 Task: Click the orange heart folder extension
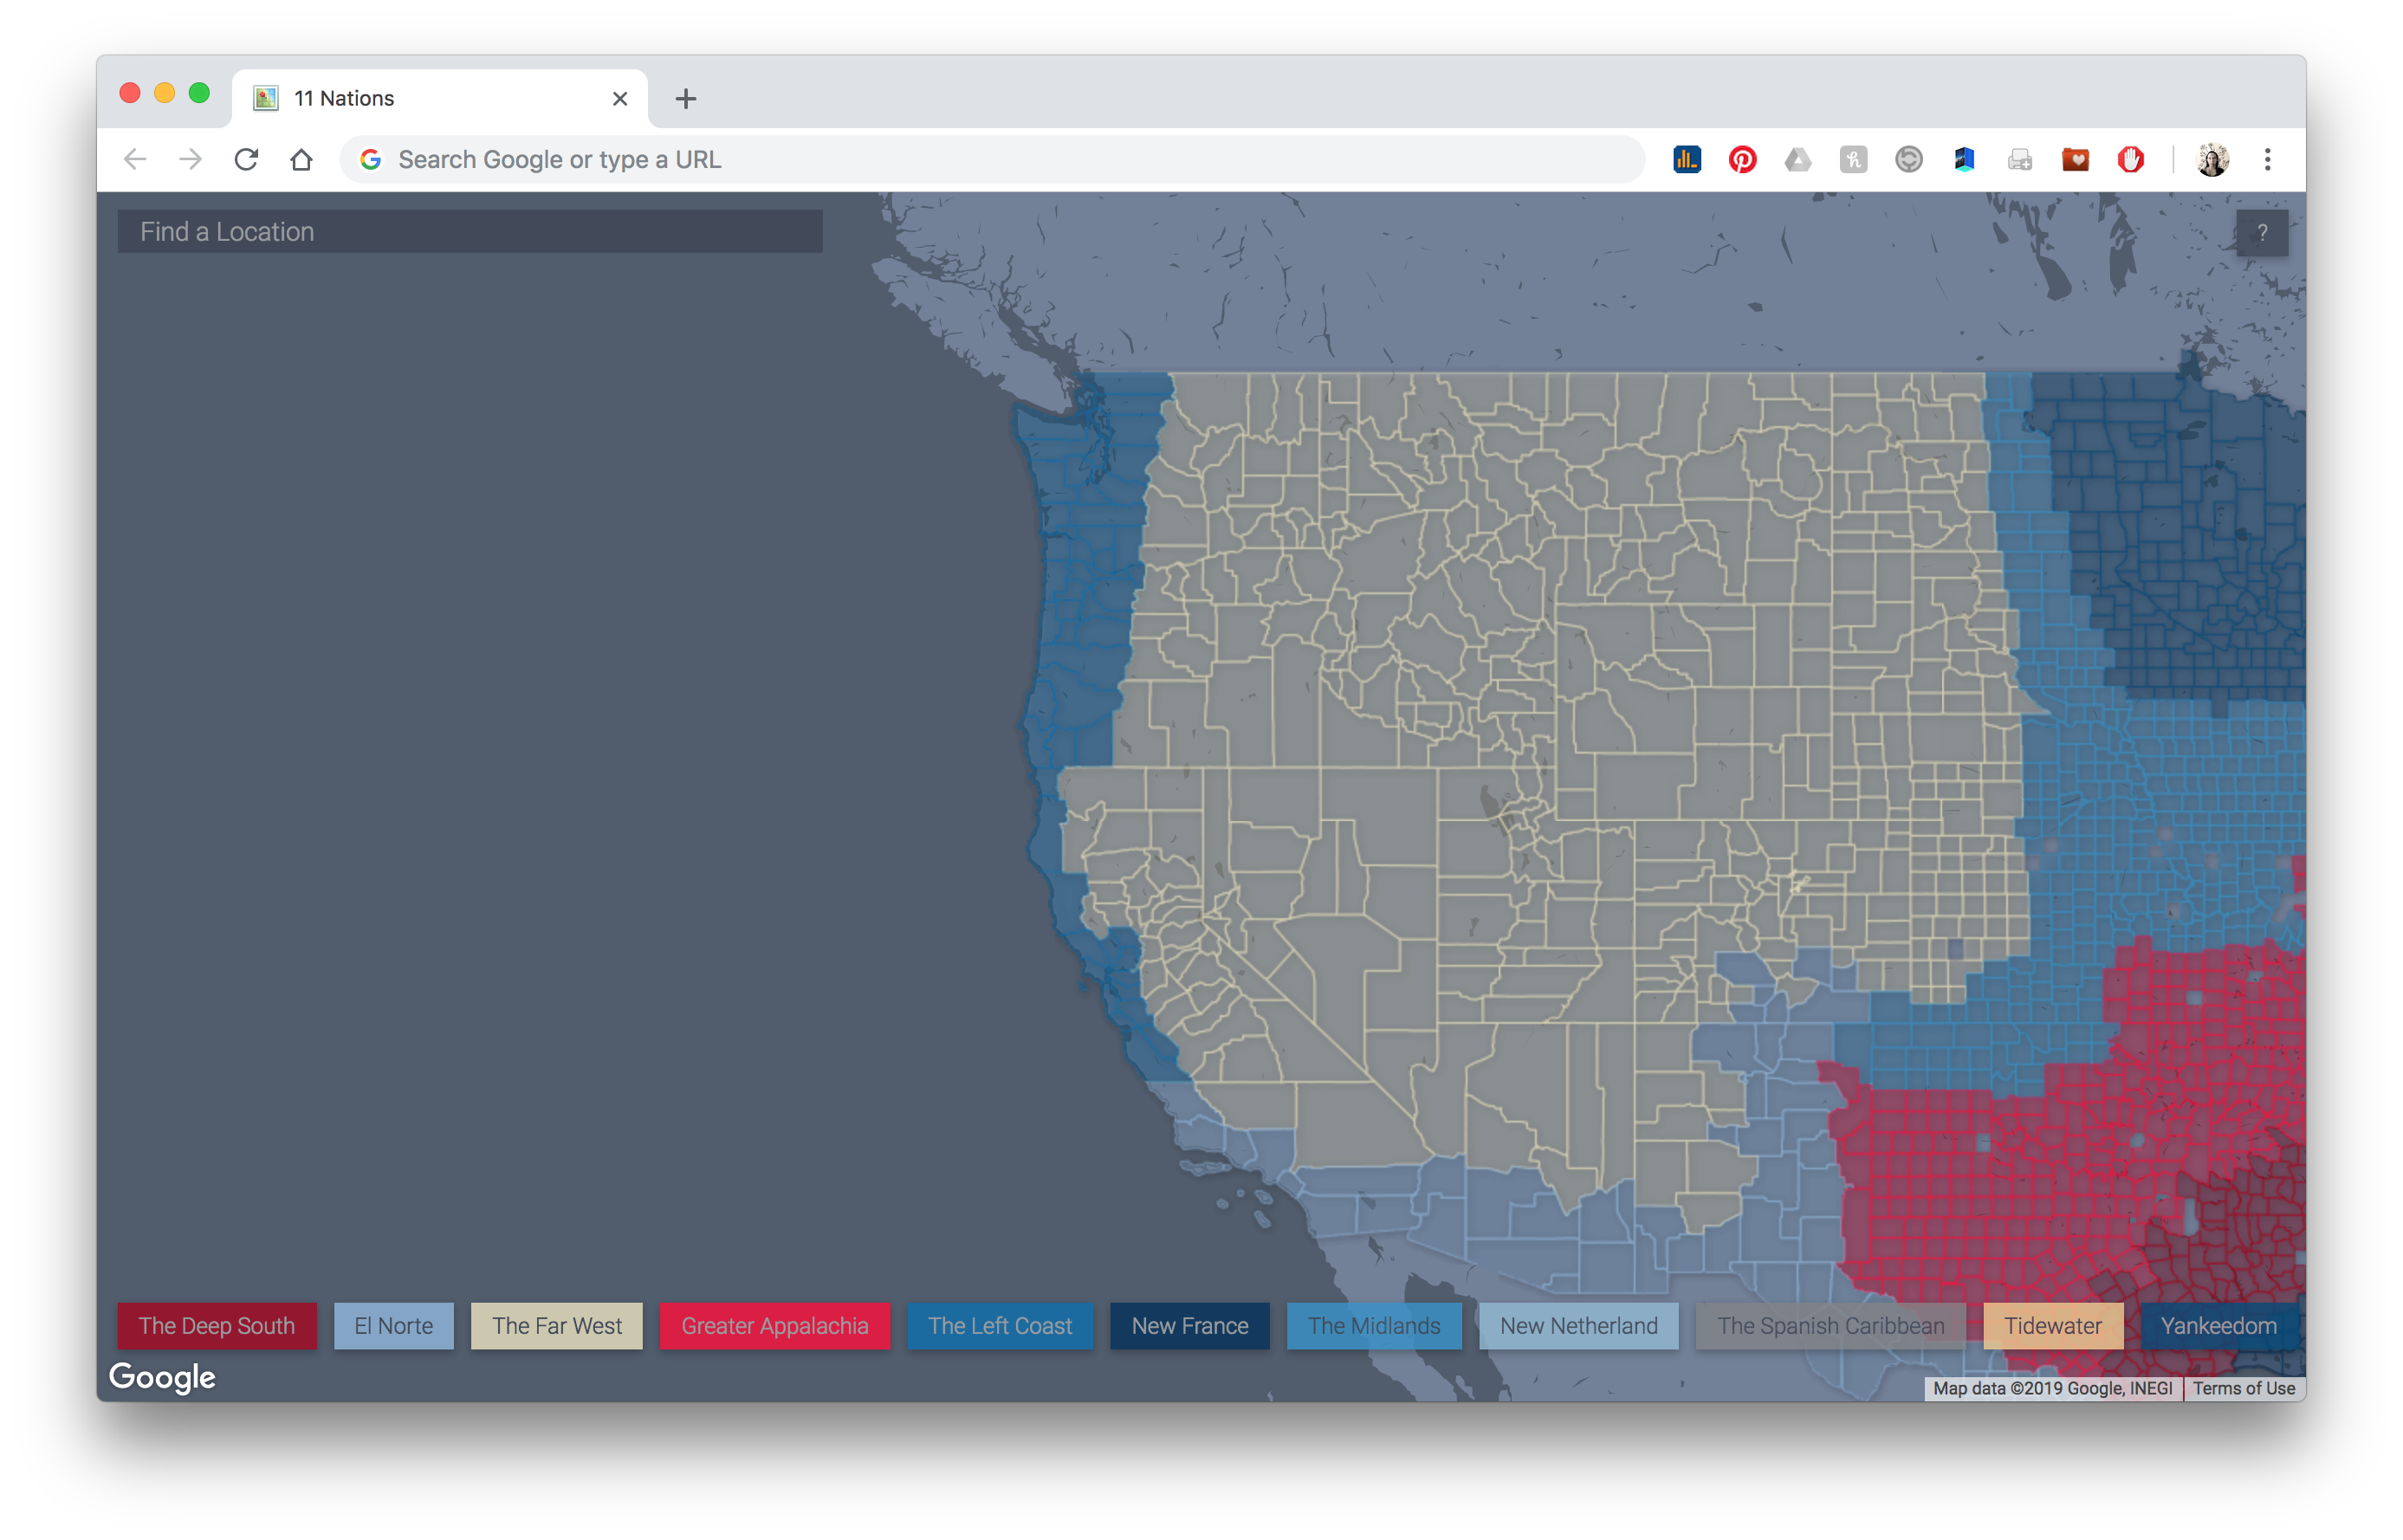[2075, 160]
